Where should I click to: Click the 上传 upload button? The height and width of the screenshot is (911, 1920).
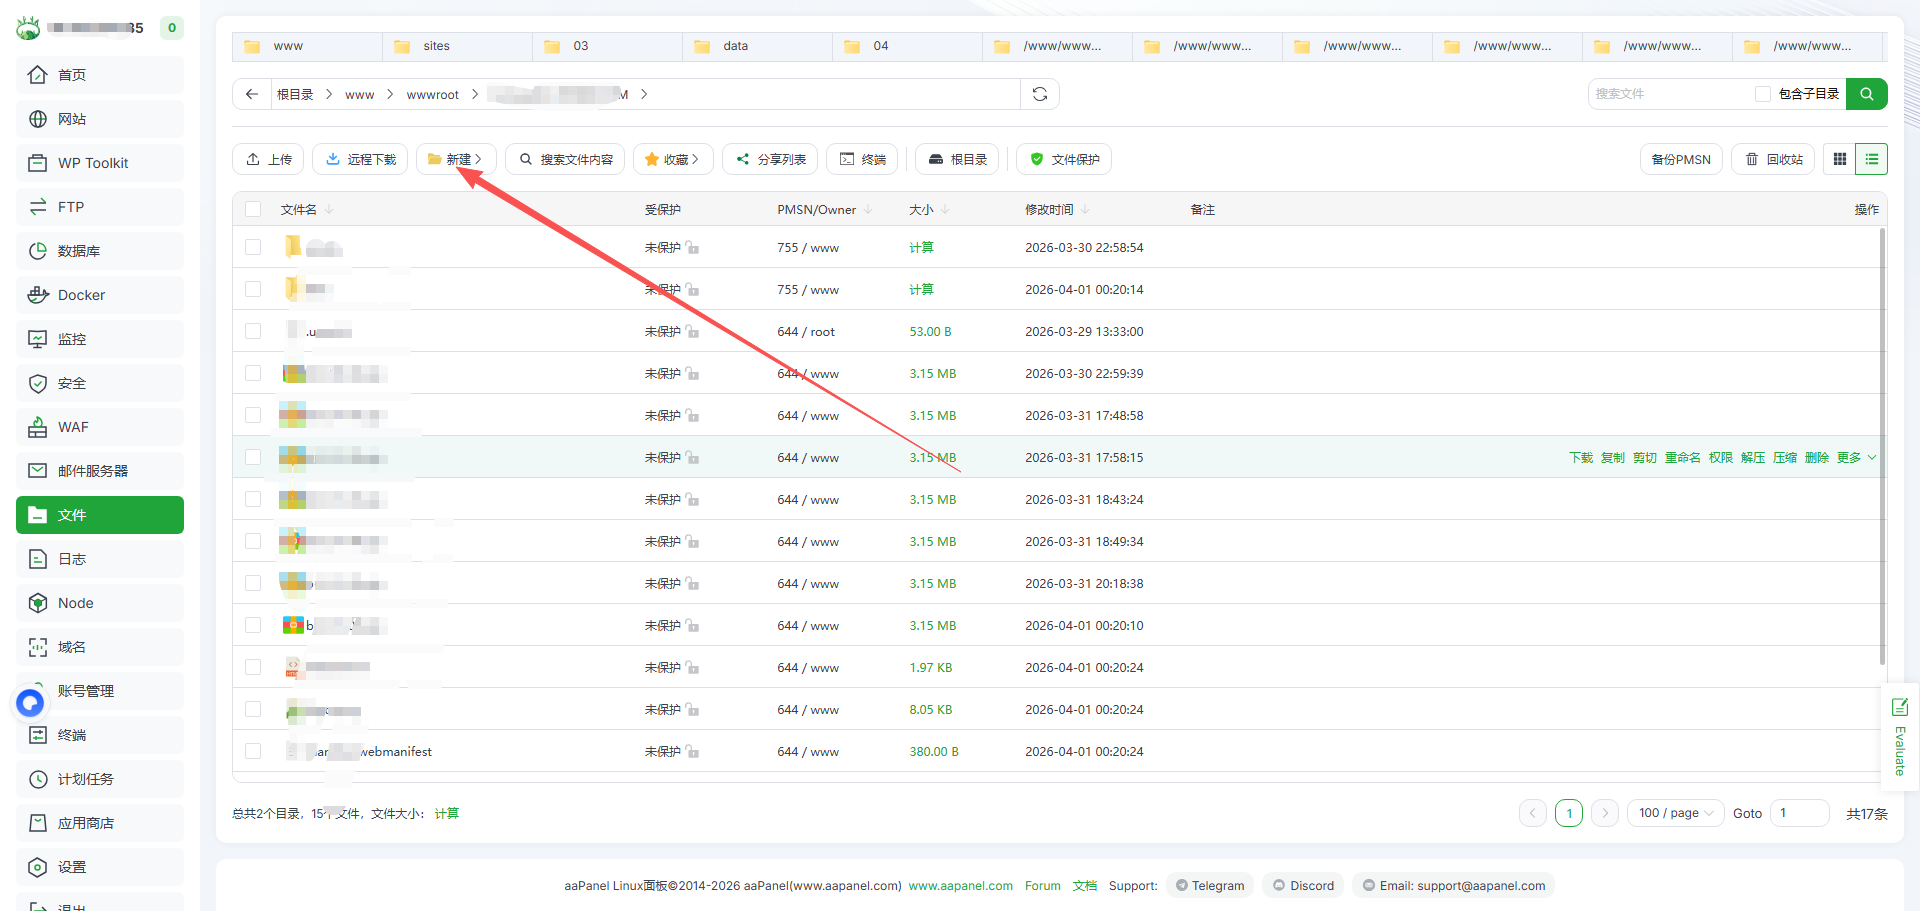point(269,159)
